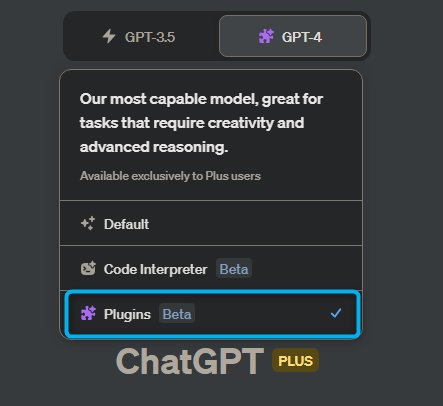
Task: Click the Beta badge beside Plugins
Action: pyautogui.click(x=177, y=314)
